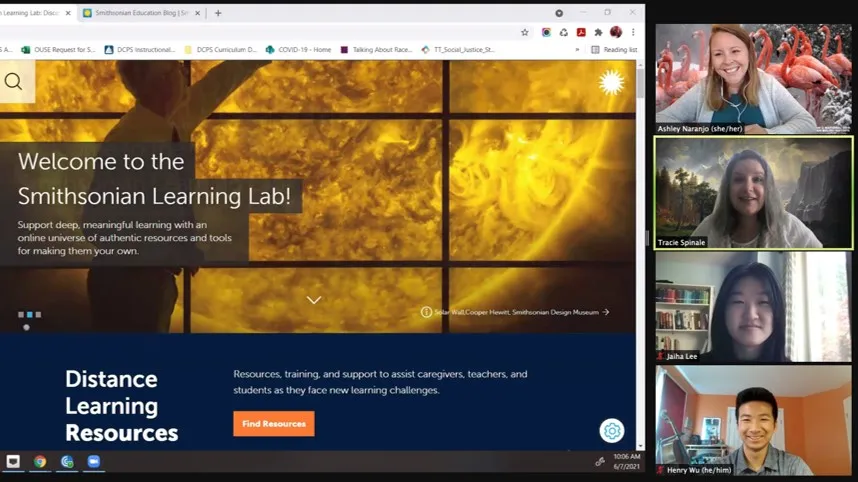Open the colorful circular camera extension
This screenshot has height=482, width=858.
(546, 32)
